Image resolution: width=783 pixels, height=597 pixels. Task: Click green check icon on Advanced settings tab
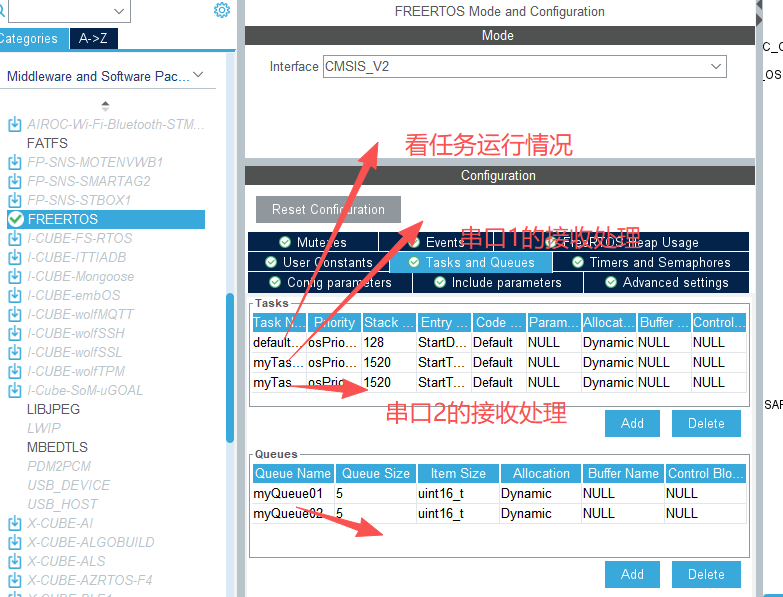tap(611, 282)
